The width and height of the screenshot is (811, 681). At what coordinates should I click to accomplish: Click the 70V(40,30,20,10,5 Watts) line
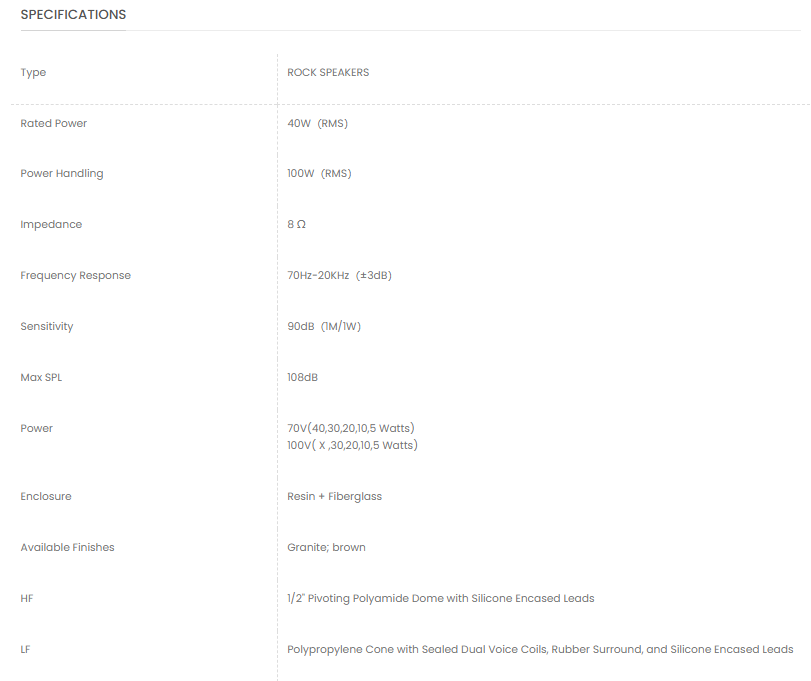pos(351,428)
